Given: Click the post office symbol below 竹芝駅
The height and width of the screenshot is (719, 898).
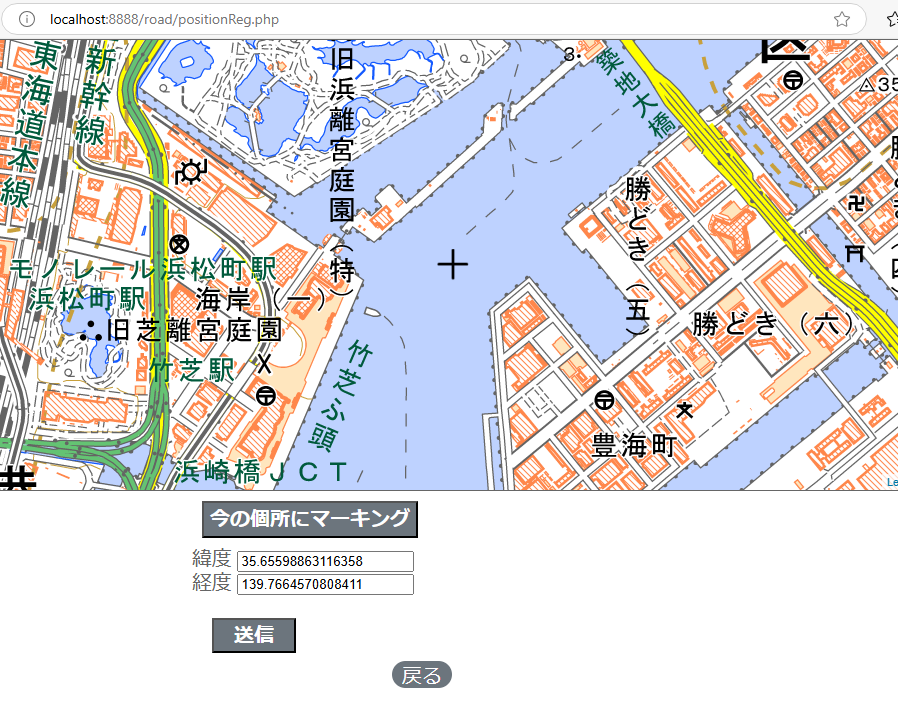Looking at the screenshot, I should click(265, 396).
